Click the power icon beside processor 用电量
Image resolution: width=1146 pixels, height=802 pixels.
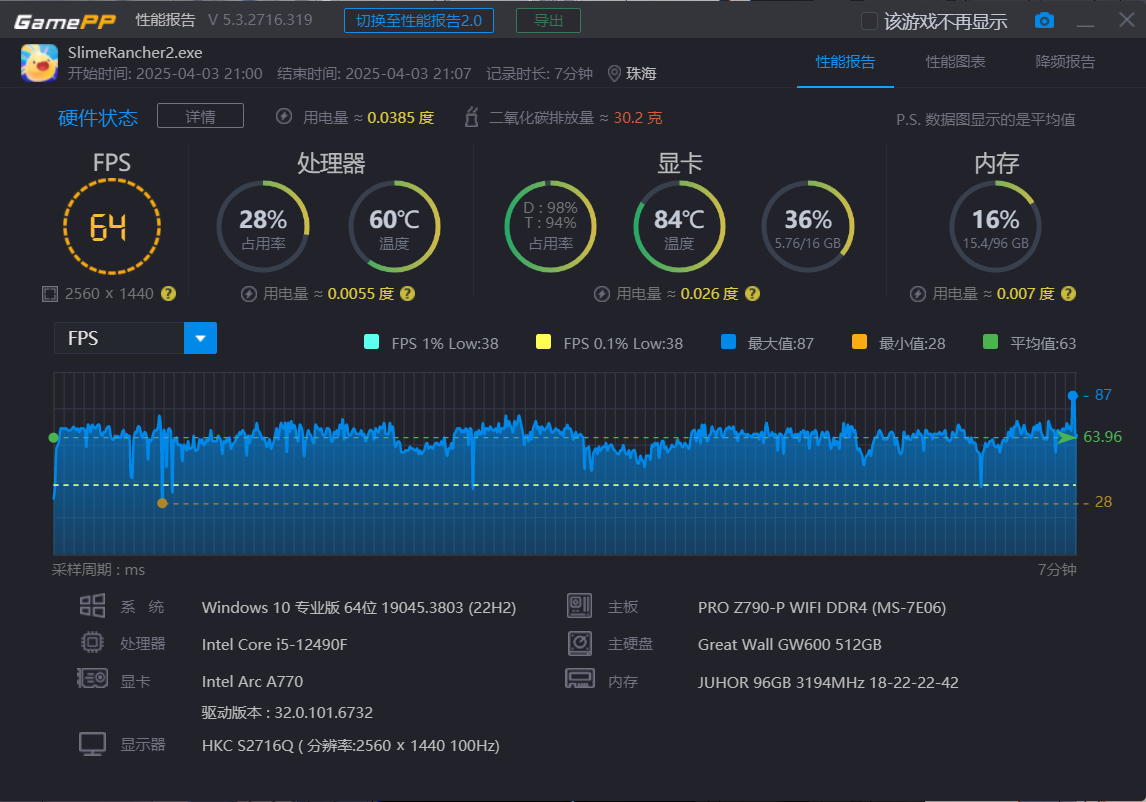click(249, 294)
